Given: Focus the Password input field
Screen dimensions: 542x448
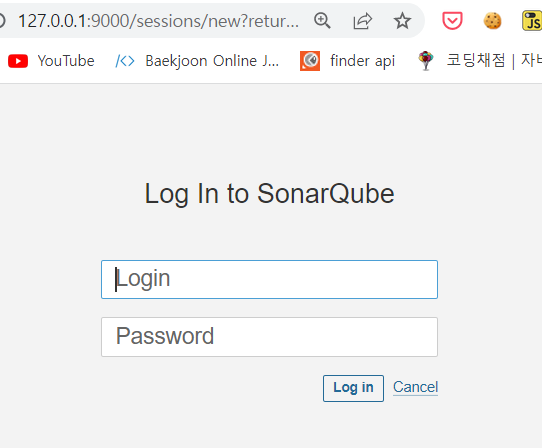Looking at the screenshot, I should click(x=269, y=337).
